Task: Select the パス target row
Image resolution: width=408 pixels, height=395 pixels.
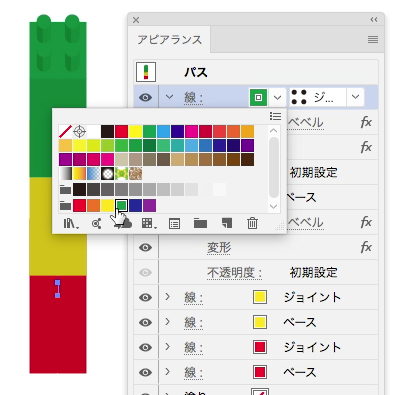Action: [x=256, y=72]
